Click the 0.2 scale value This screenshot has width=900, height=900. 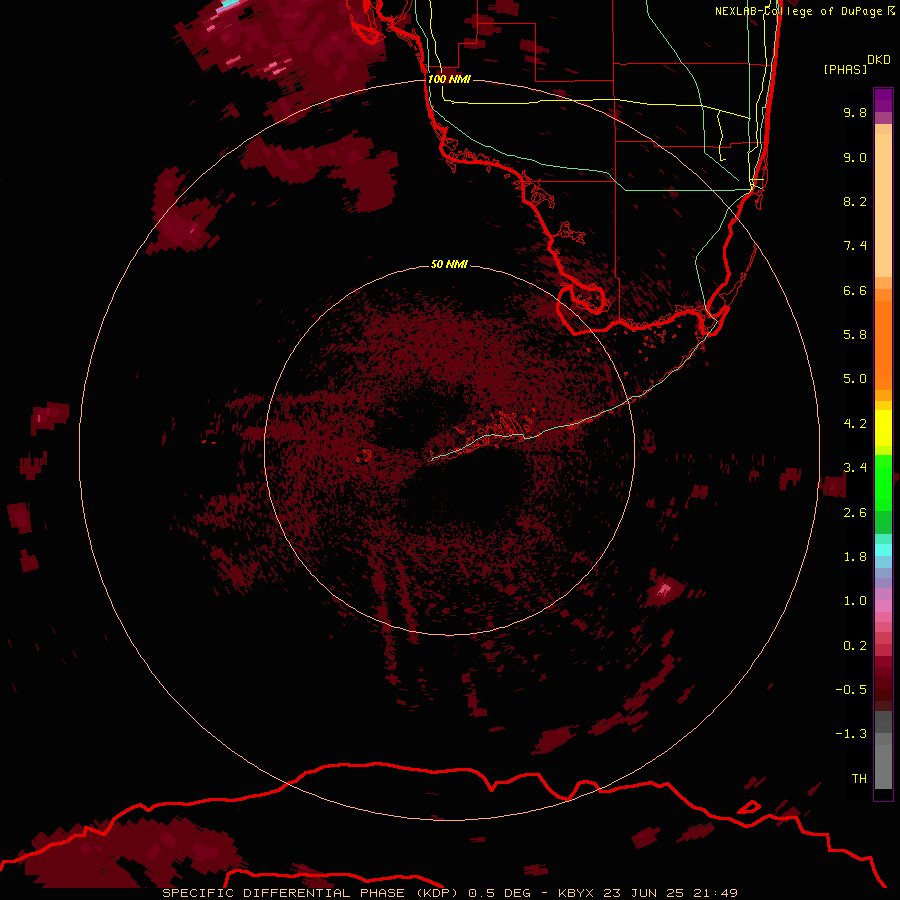click(x=855, y=646)
